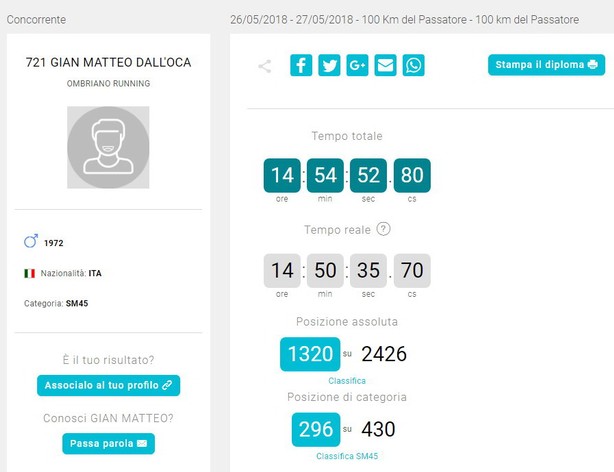
Task: Click the Passa parola button
Action: click(108, 443)
